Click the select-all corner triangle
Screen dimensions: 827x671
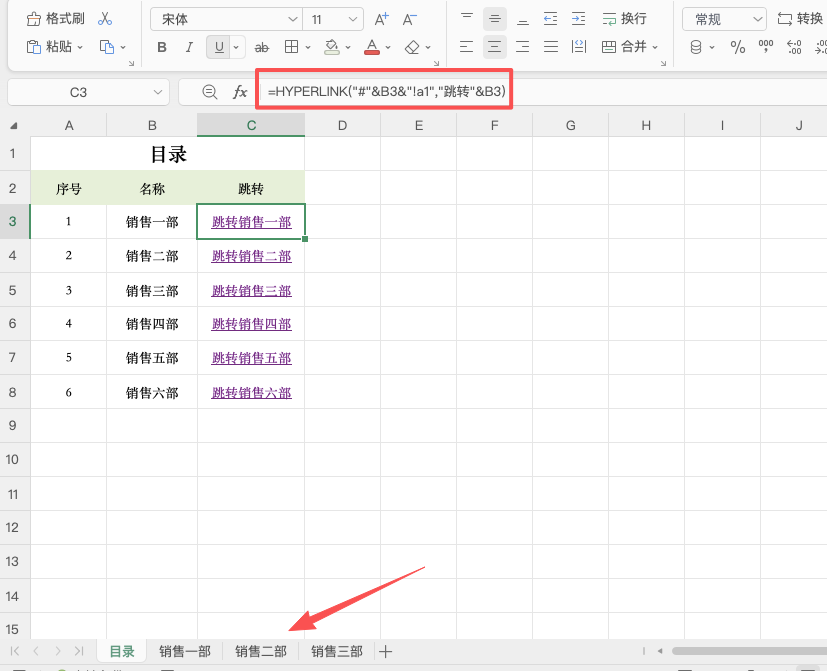click(x=14, y=126)
